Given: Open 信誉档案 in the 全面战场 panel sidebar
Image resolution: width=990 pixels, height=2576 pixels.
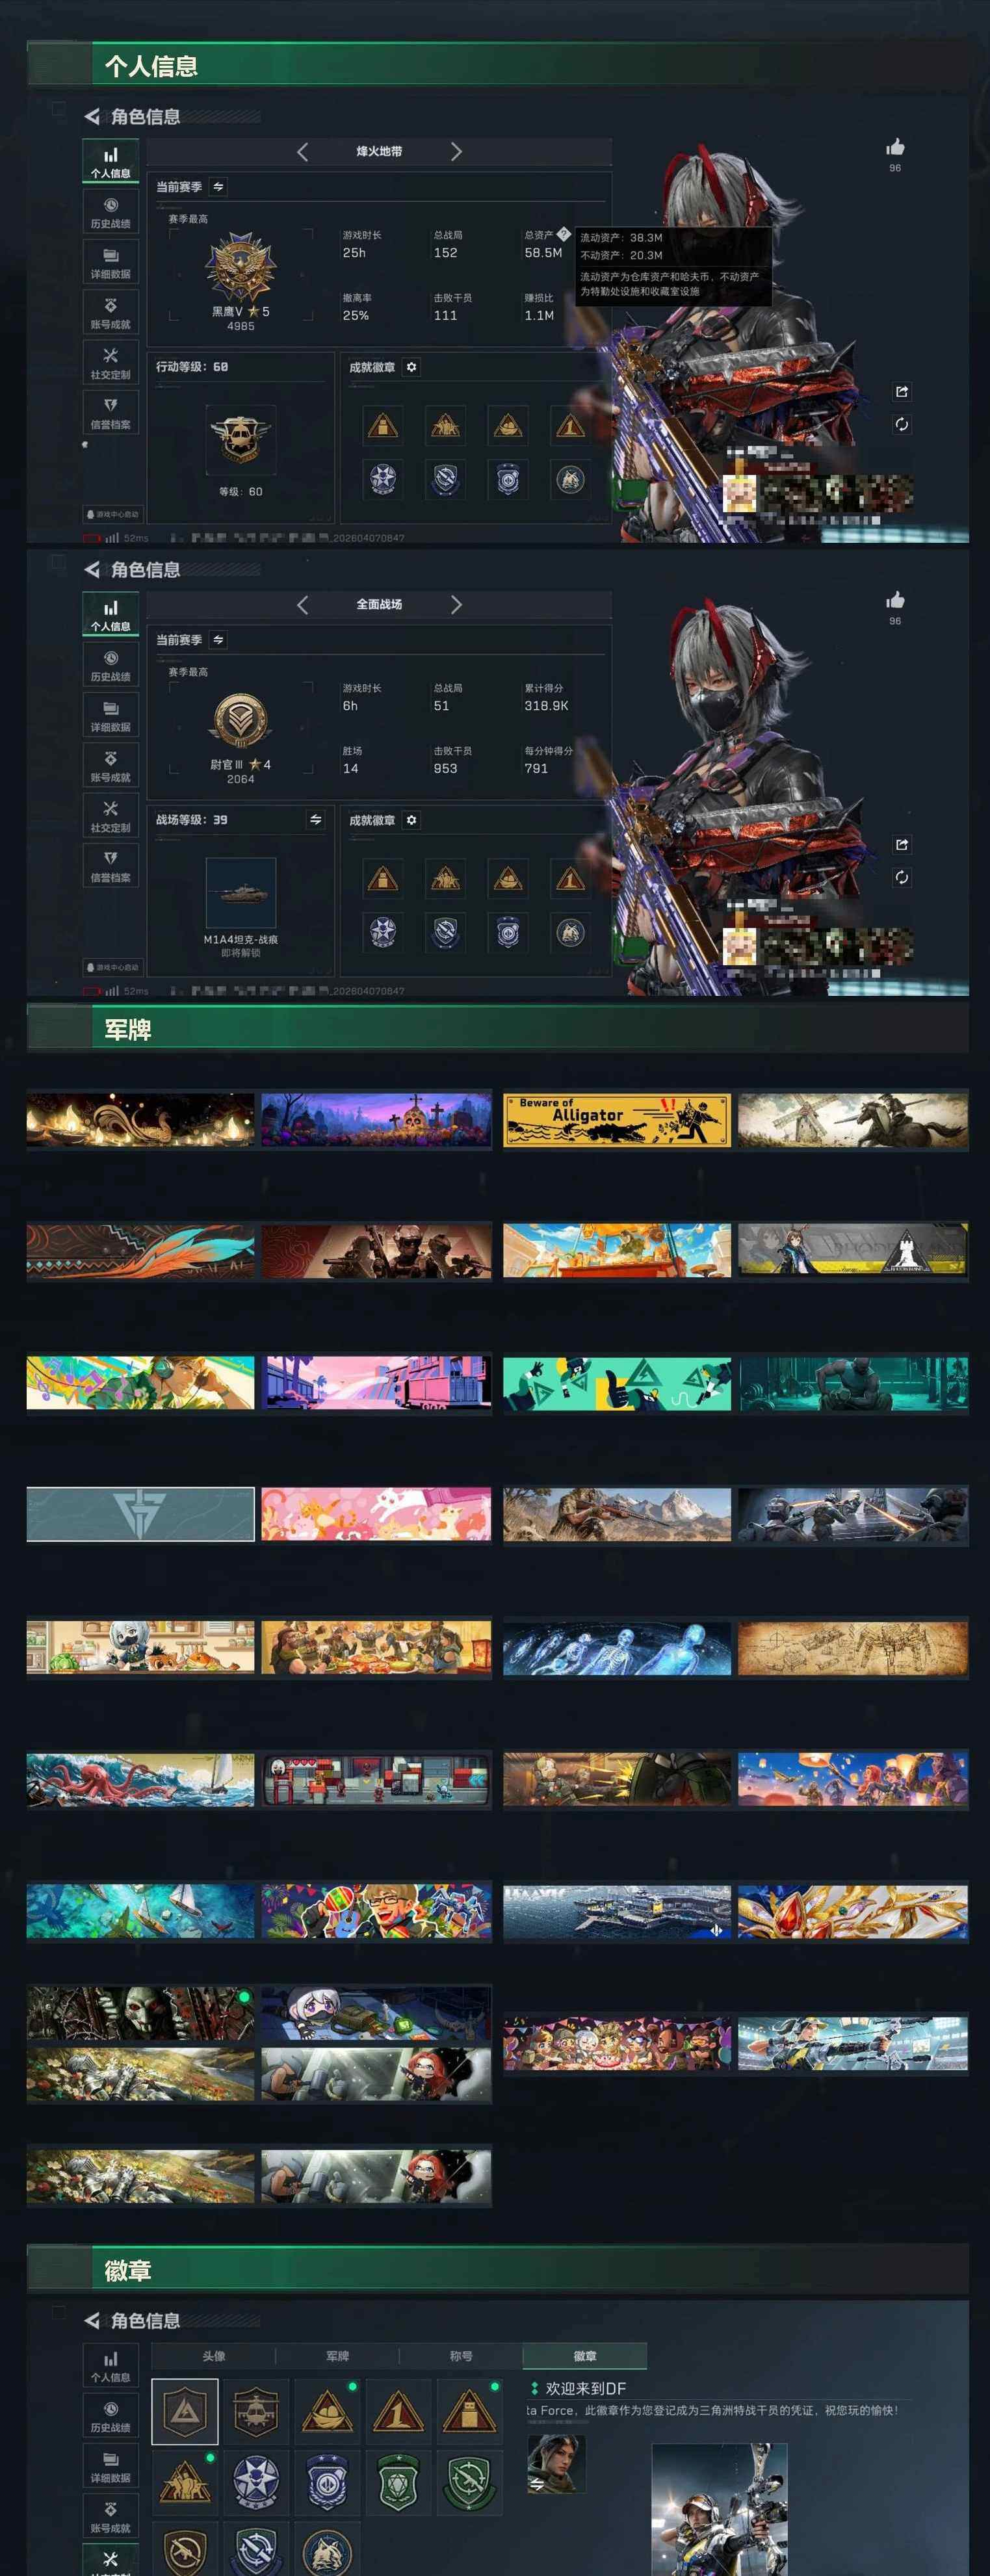Looking at the screenshot, I should (110, 866).
